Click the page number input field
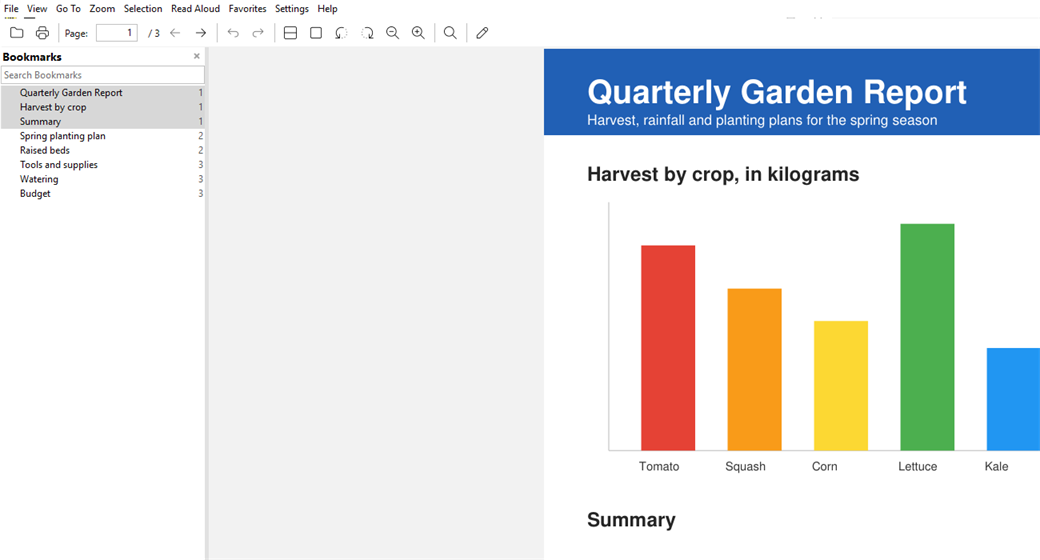Viewport: 1040px width, 560px height. [117, 33]
